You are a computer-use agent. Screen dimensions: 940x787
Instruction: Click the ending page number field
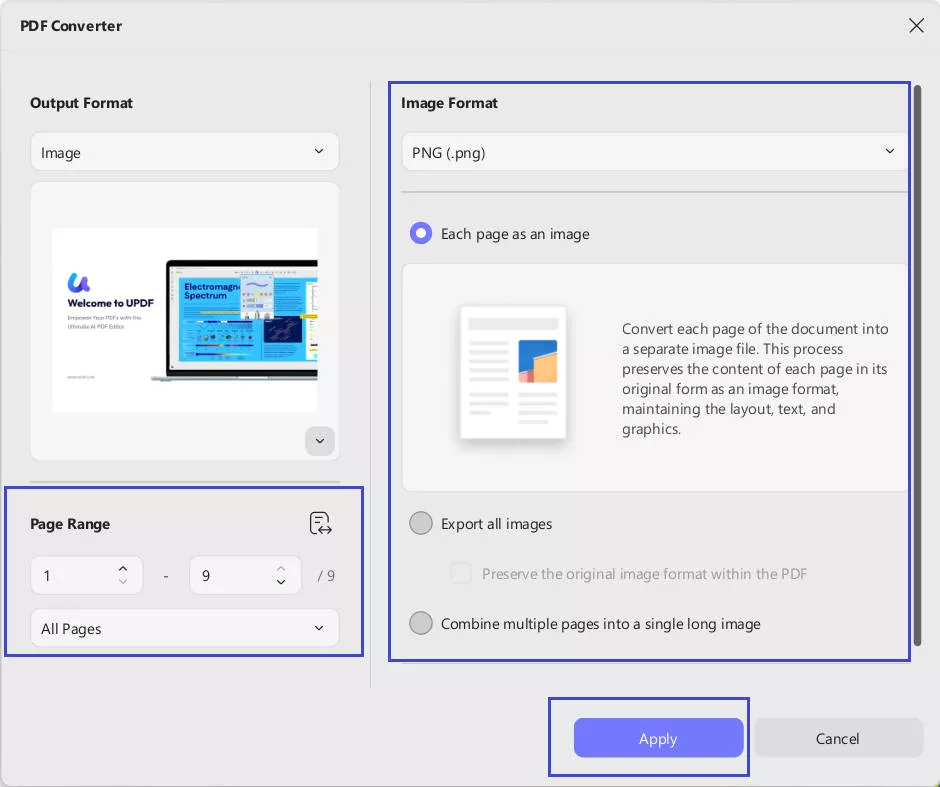pyautogui.click(x=233, y=575)
